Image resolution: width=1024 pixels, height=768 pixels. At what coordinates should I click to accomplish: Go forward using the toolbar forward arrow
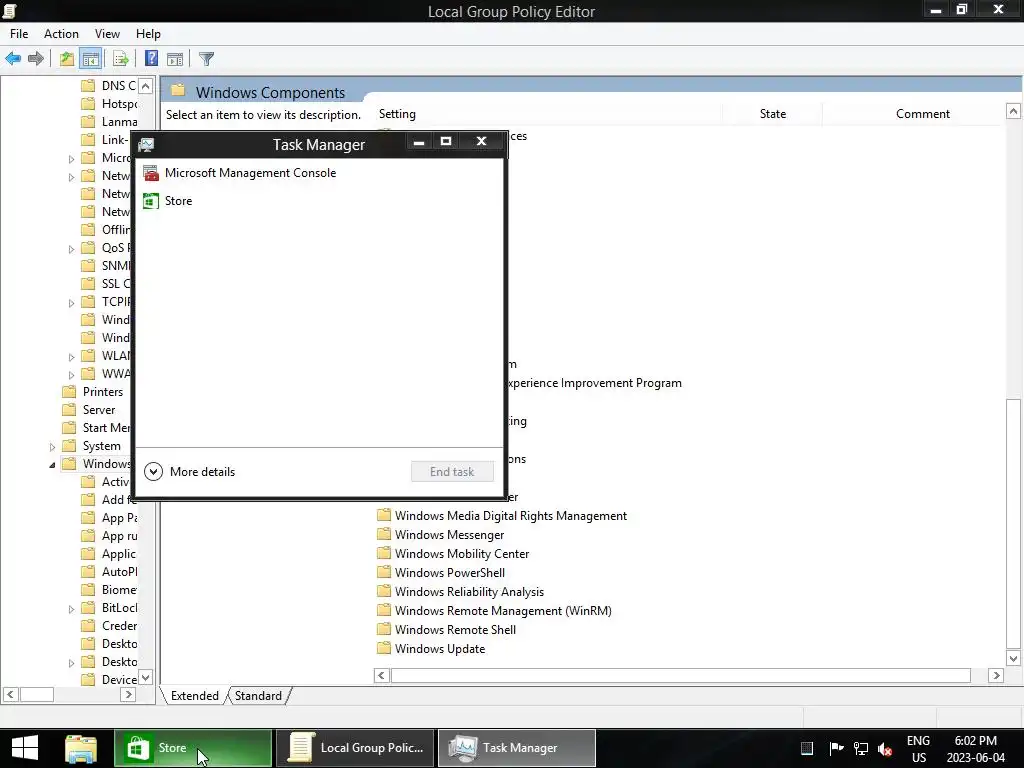pos(36,59)
